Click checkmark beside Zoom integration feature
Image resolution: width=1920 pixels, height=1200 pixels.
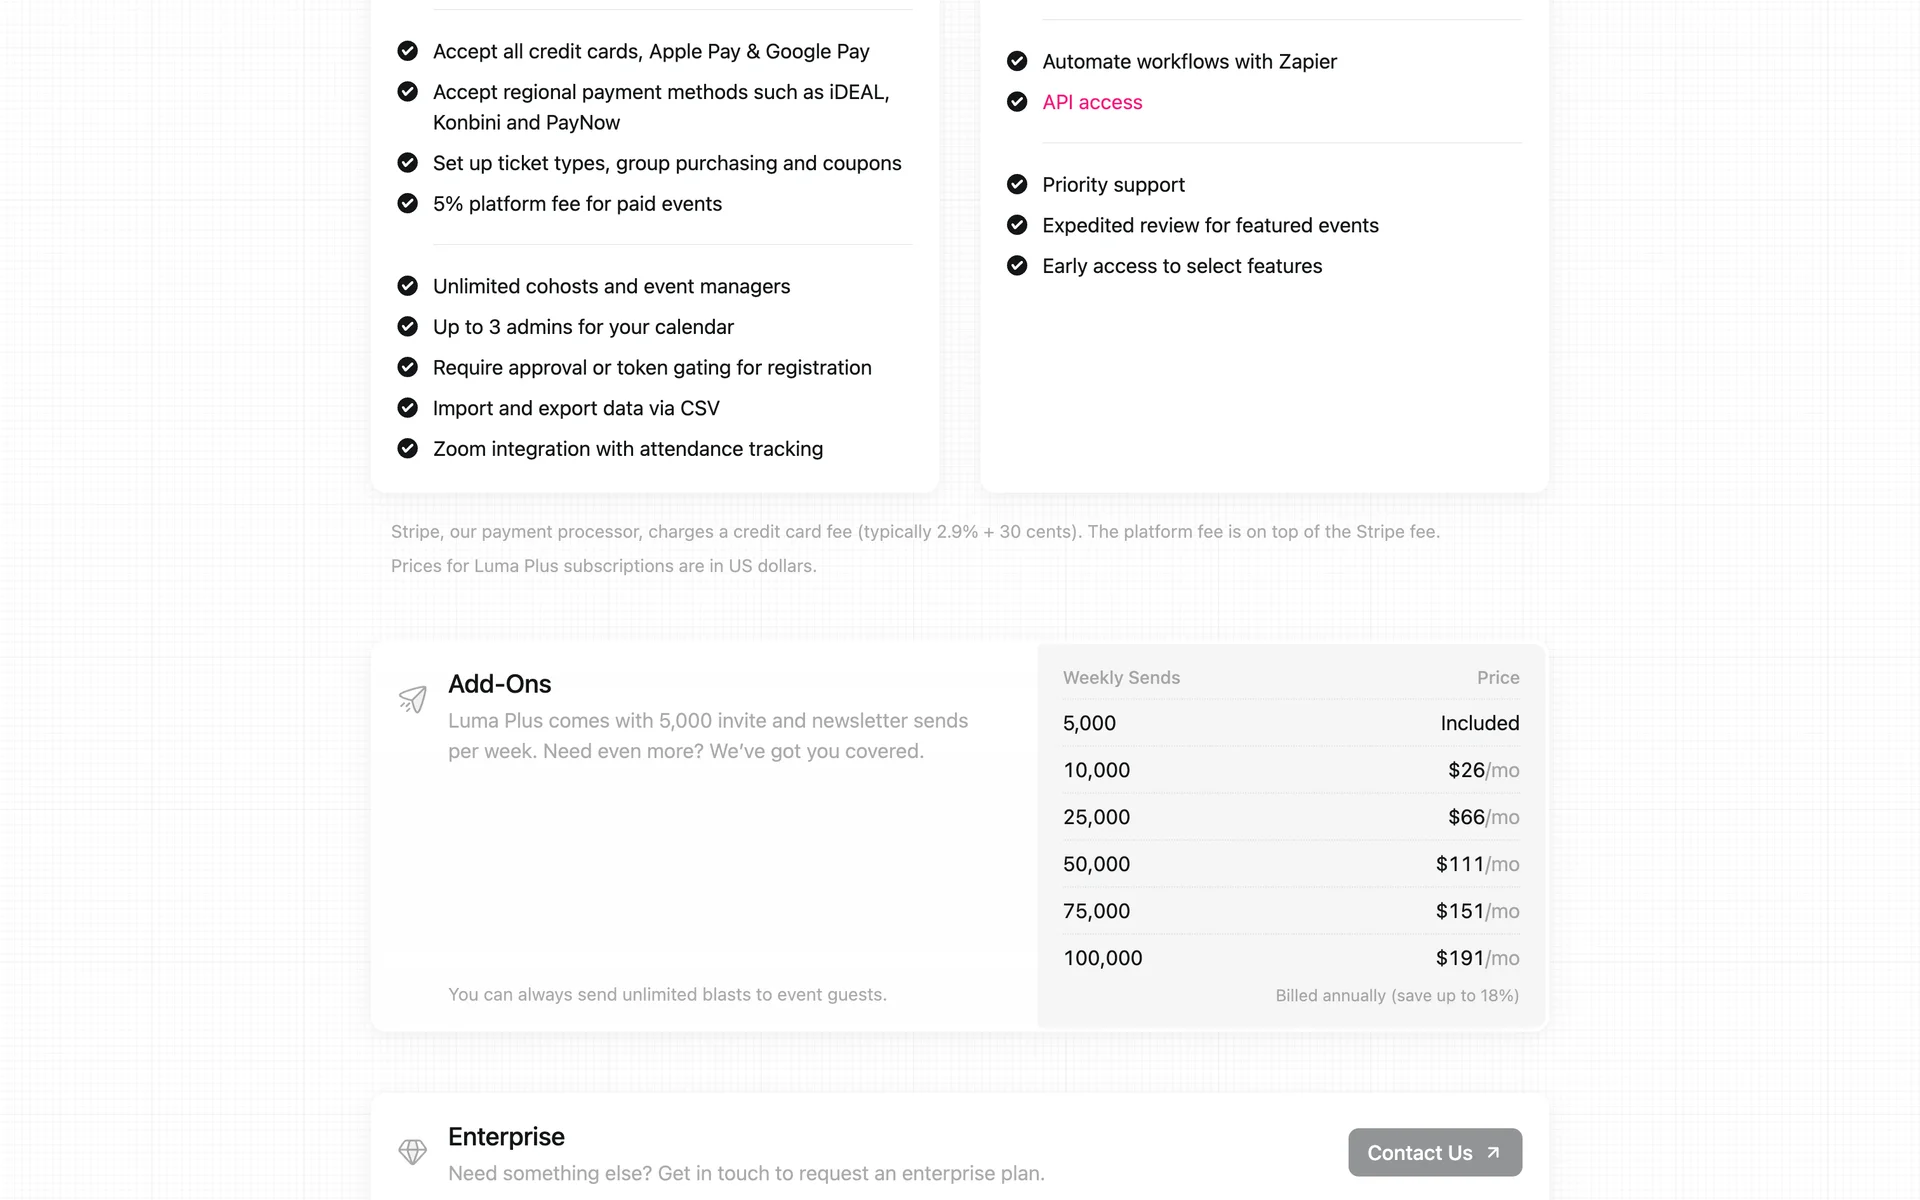click(407, 449)
